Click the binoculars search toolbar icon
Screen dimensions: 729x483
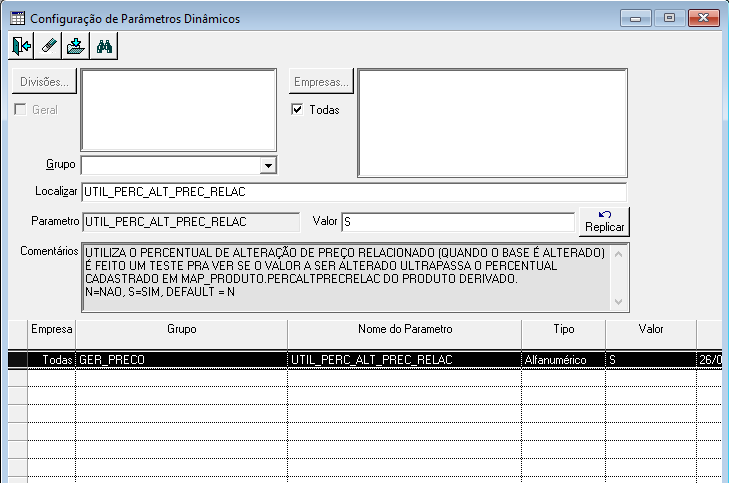[104, 46]
